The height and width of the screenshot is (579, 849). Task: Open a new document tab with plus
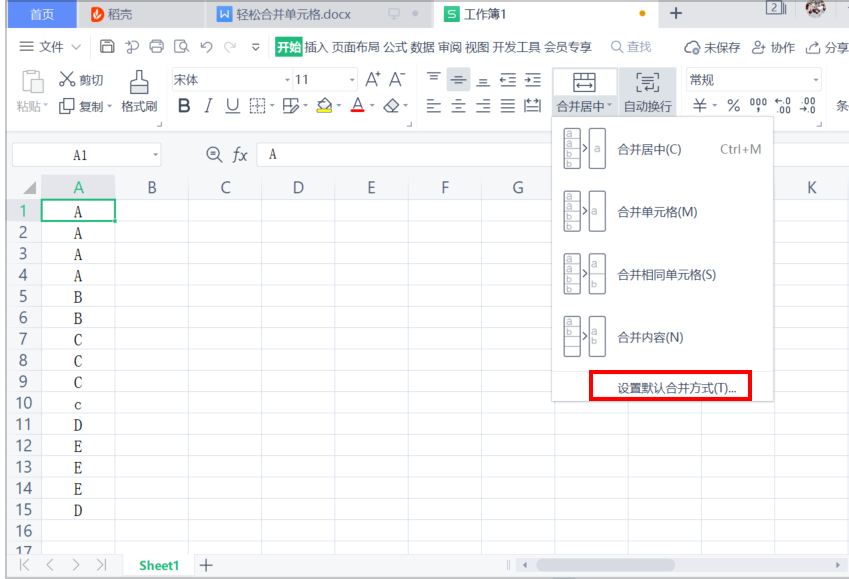click(676, 14)
